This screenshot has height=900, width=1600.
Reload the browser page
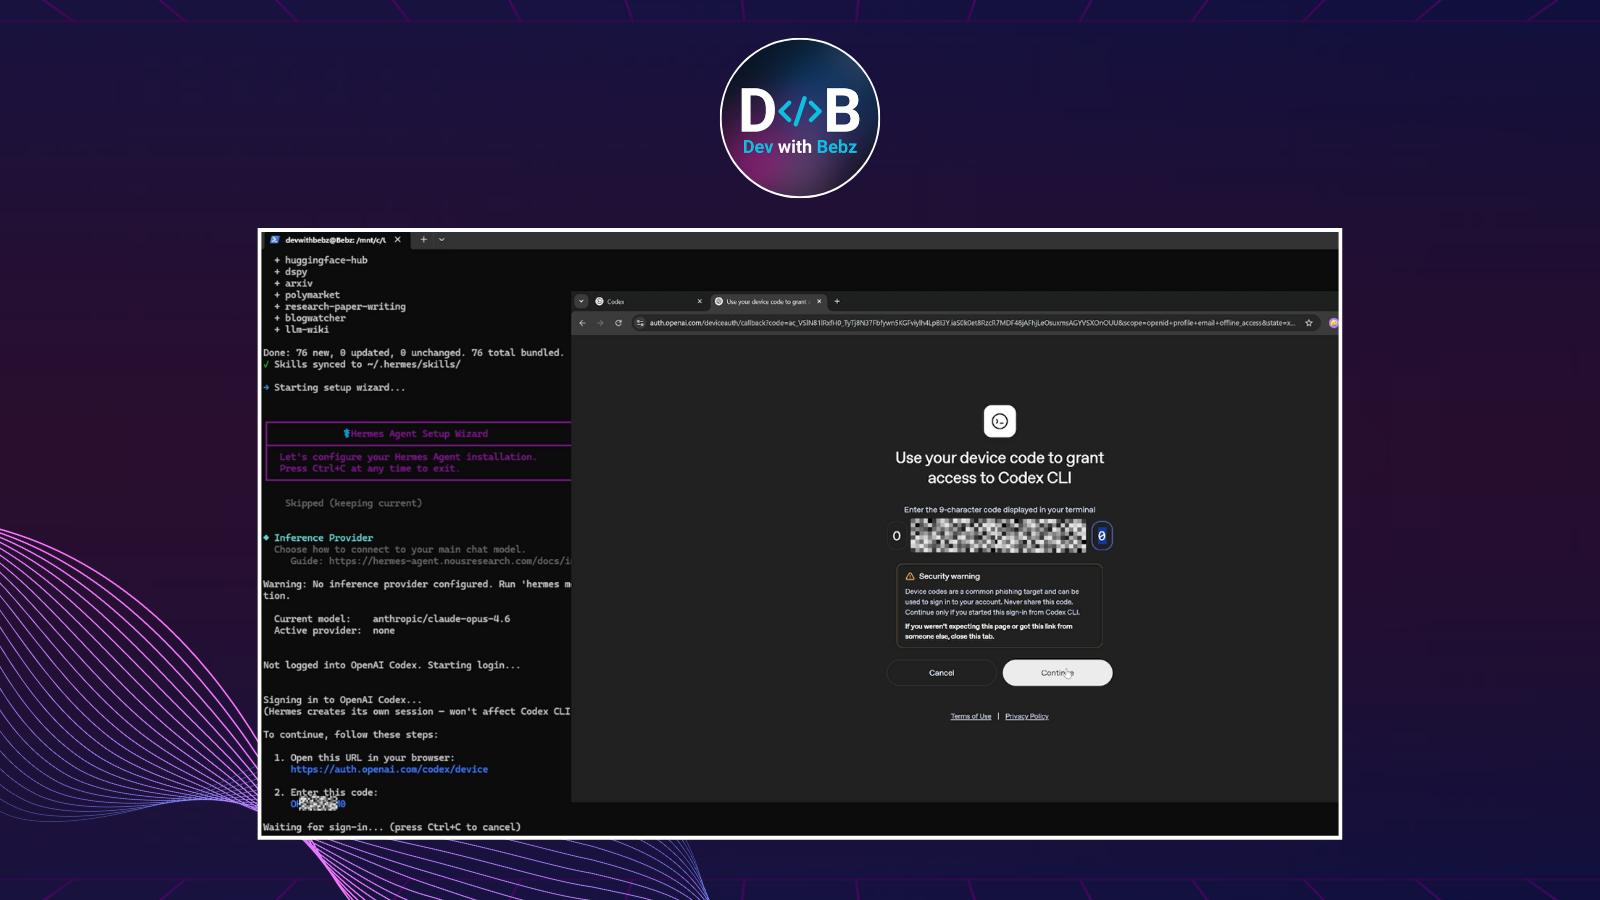click(618, 323)
